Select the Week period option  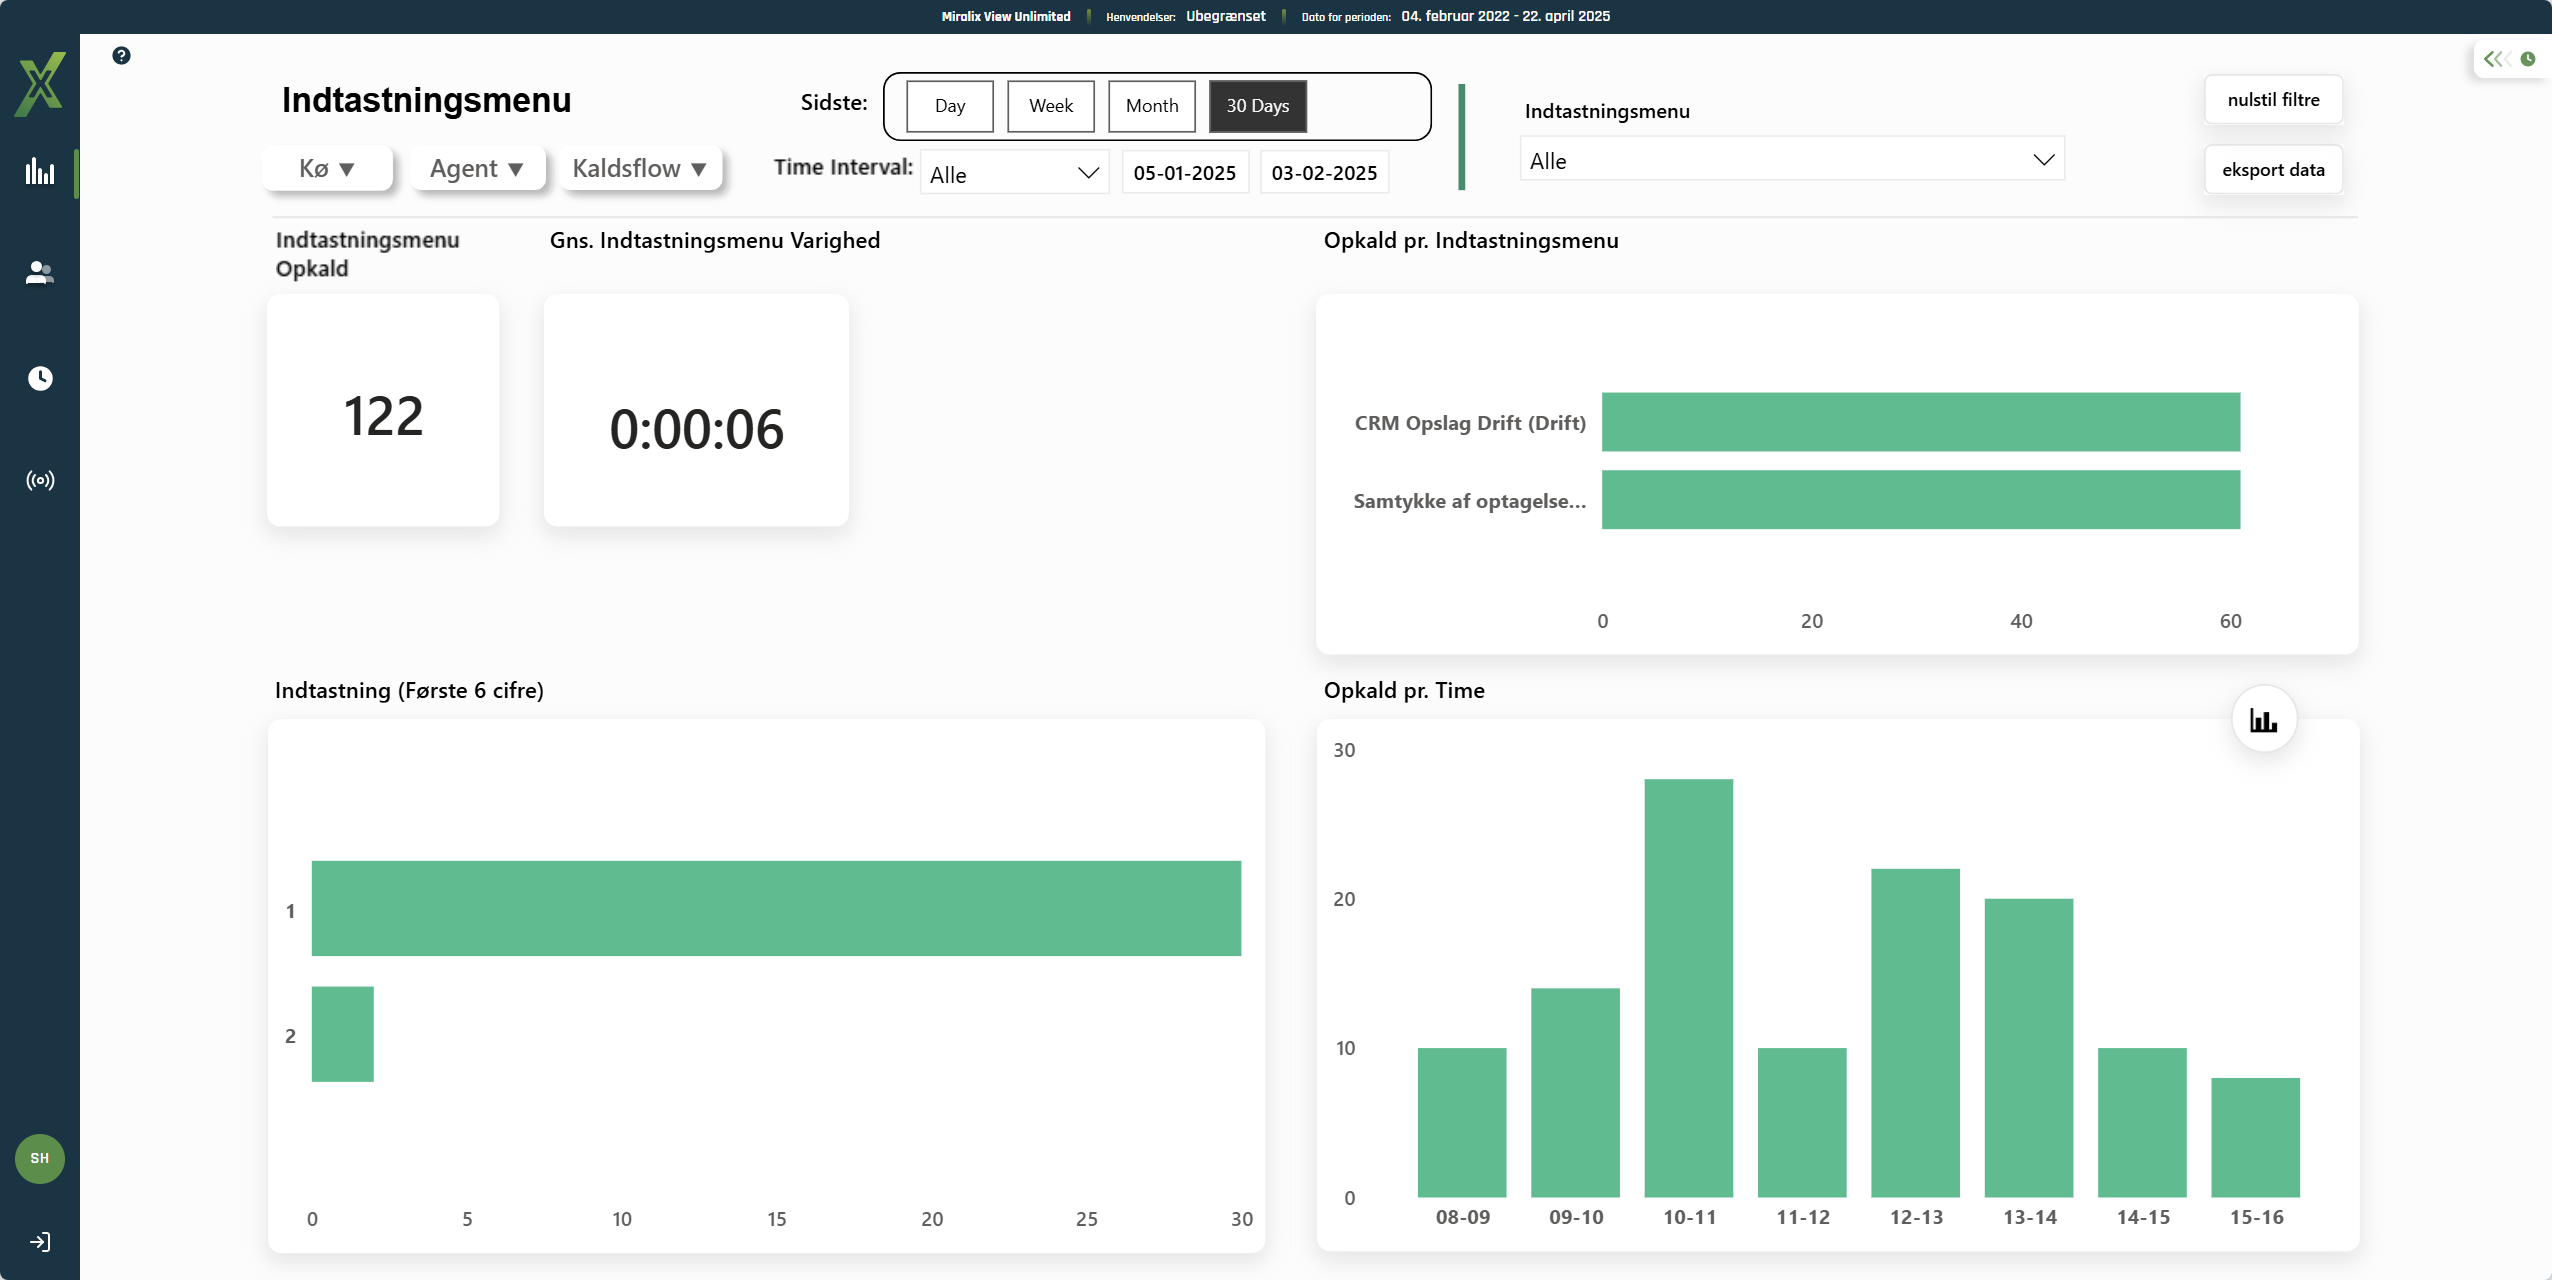click(x=1050, y=106)
